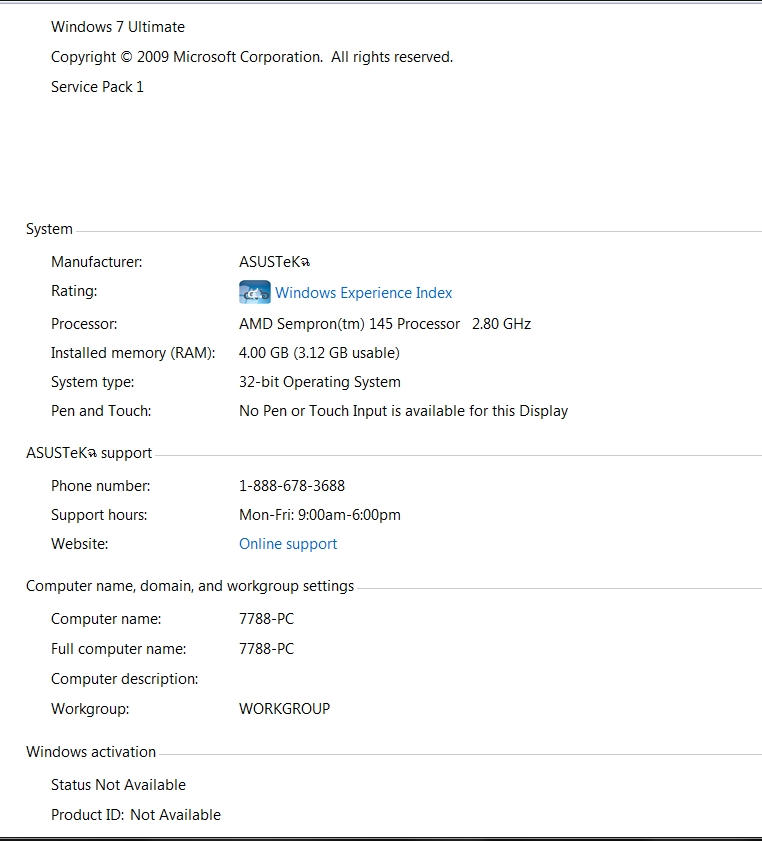Click the 'Processor:' label

(84, 324)
